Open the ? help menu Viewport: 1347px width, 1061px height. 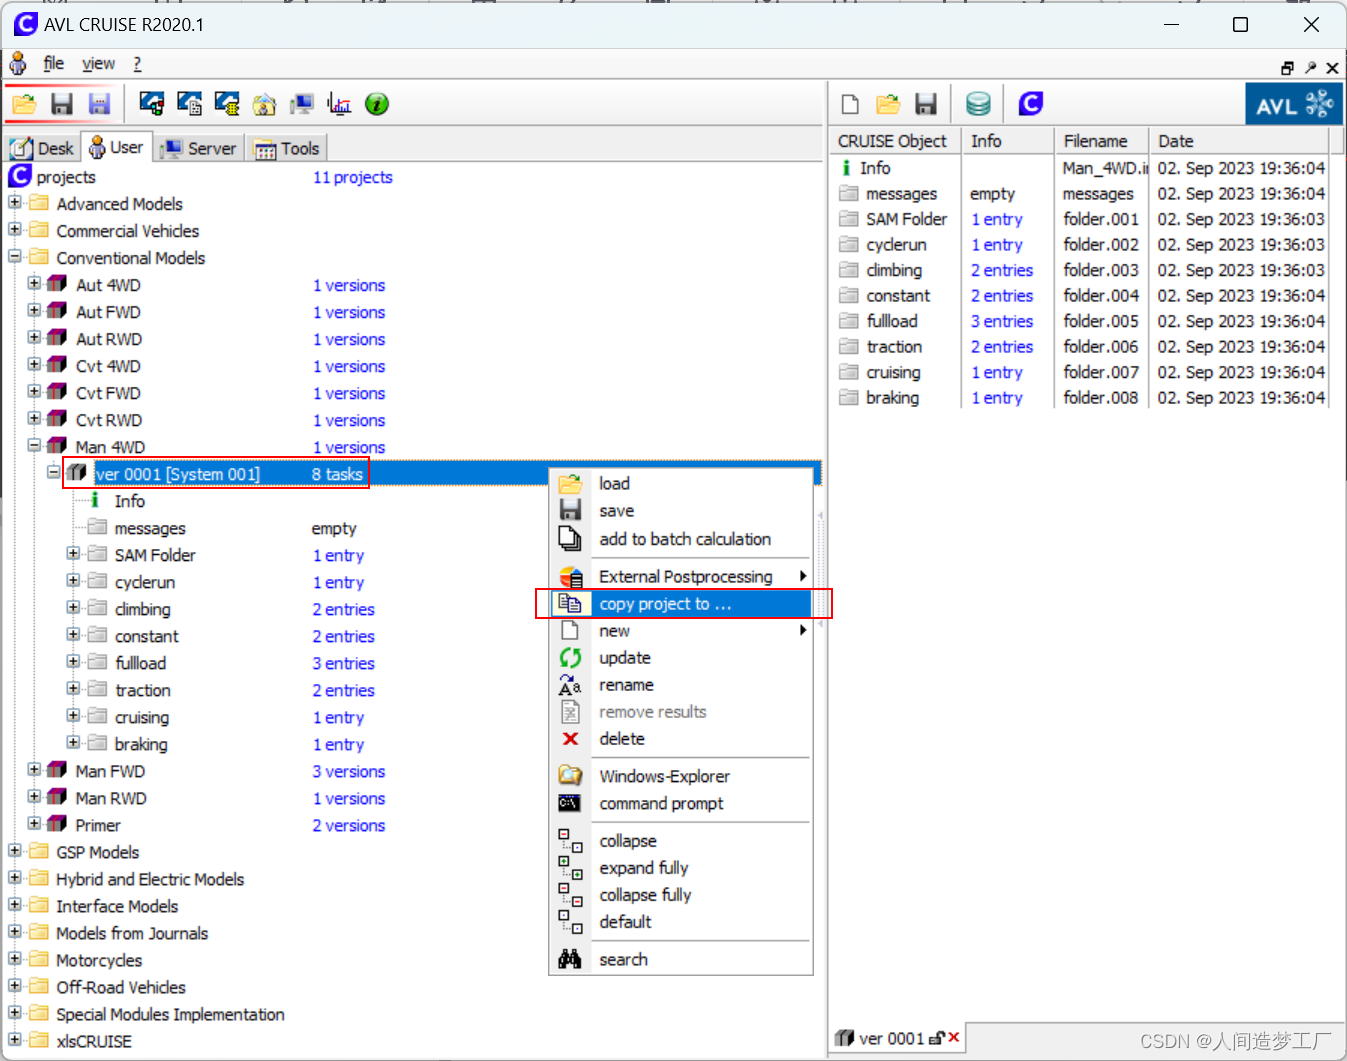coord(137,64)
